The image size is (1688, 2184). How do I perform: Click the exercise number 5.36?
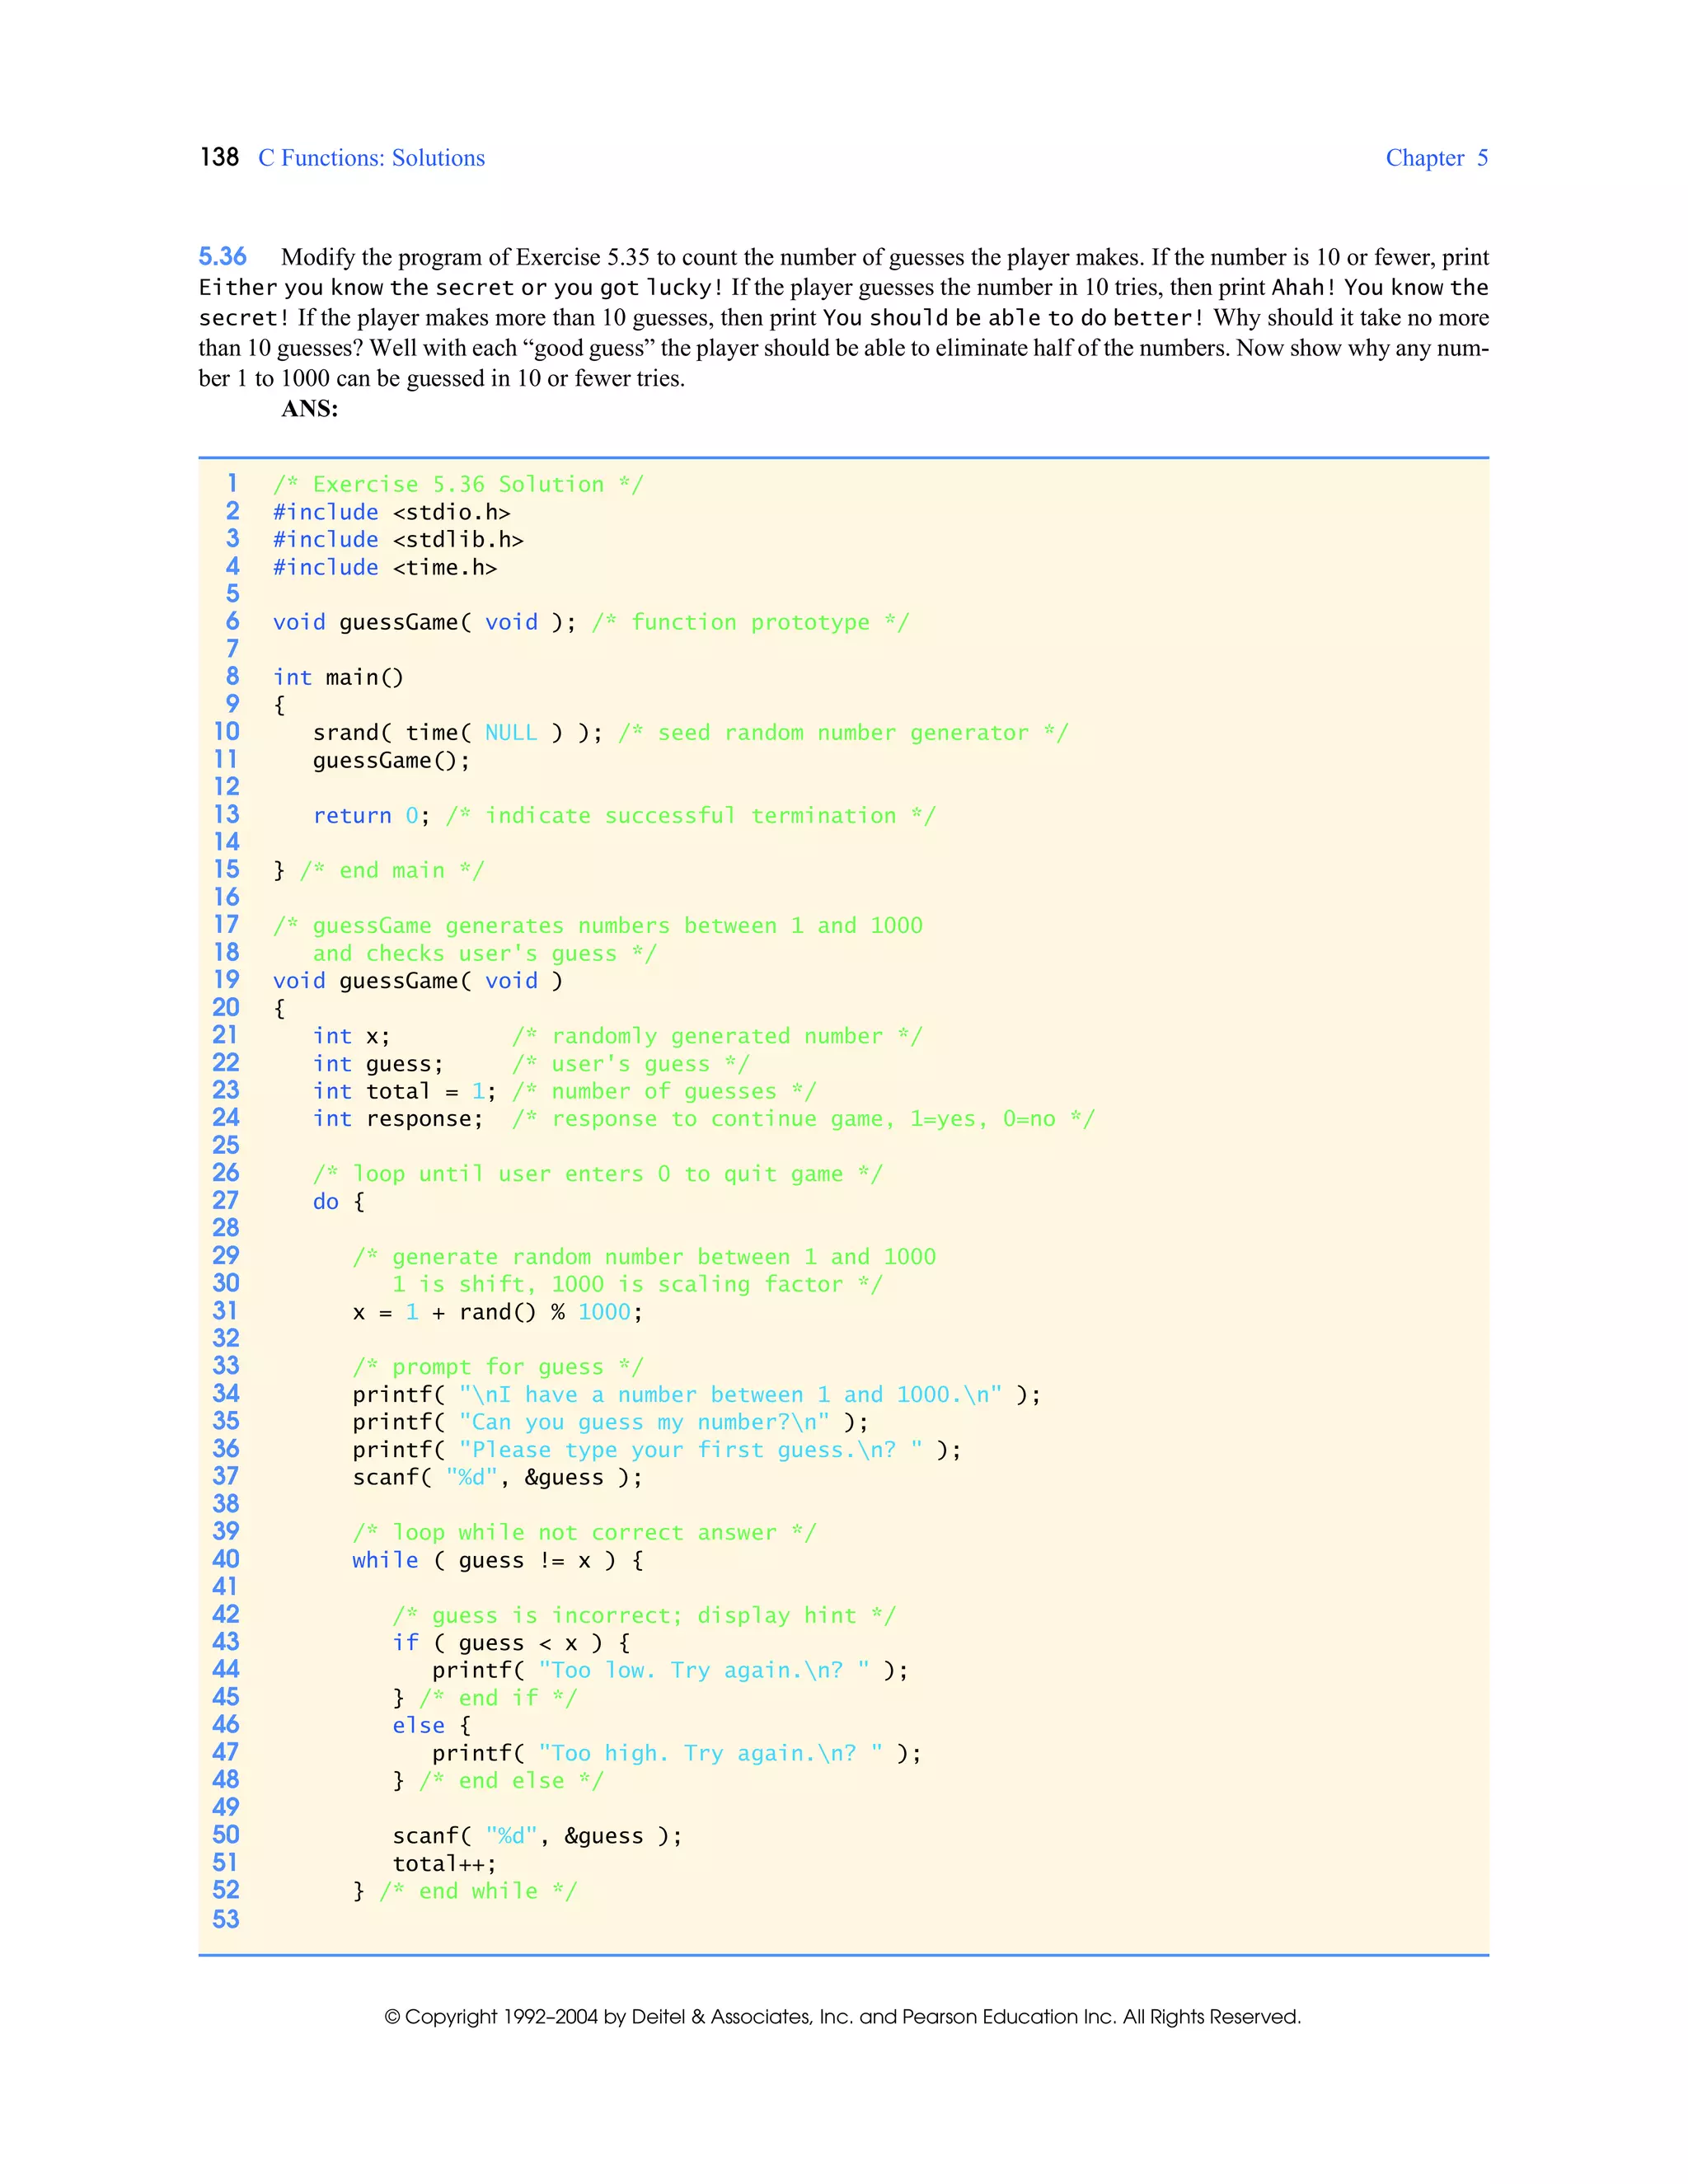pos(222,257)
